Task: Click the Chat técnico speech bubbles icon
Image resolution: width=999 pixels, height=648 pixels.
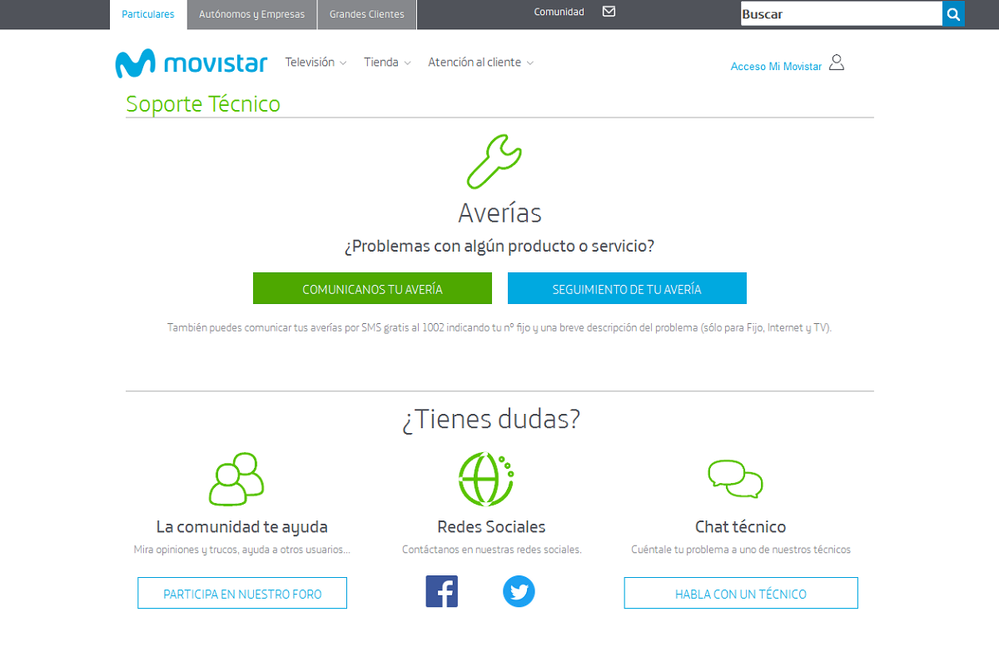Action: click(x=735, y=478)
